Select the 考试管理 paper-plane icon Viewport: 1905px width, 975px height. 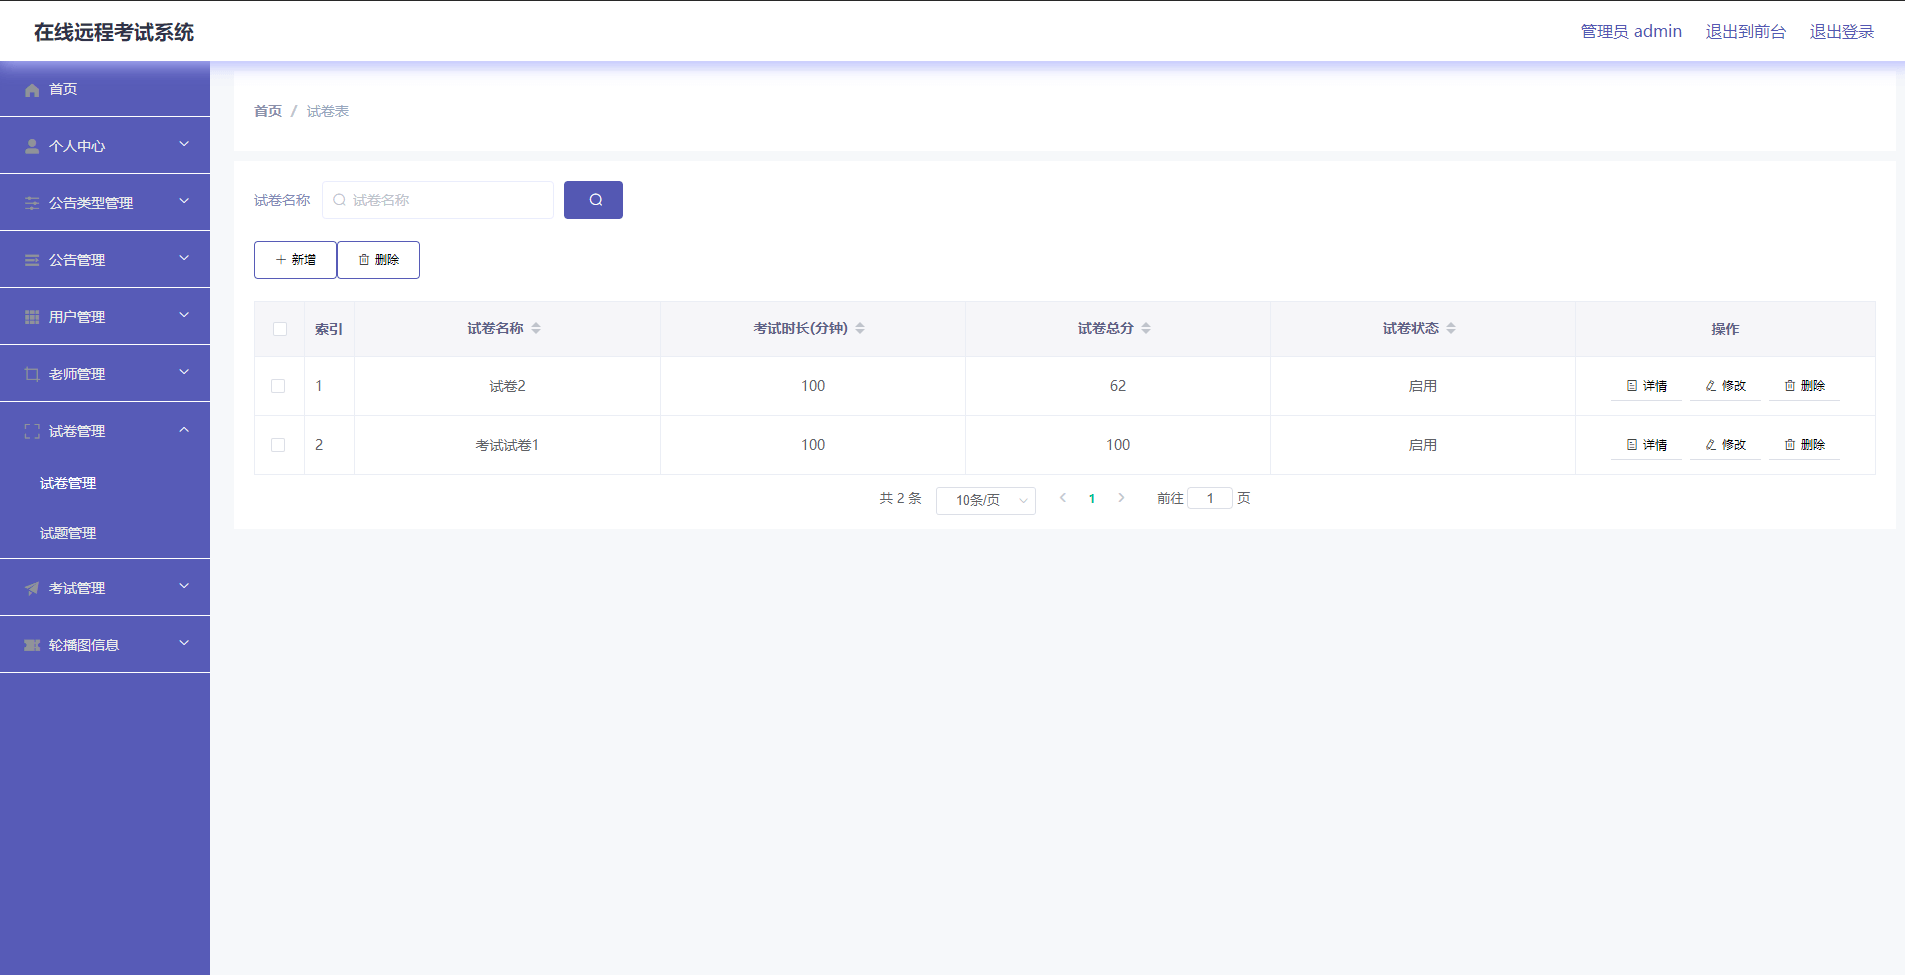32,587
